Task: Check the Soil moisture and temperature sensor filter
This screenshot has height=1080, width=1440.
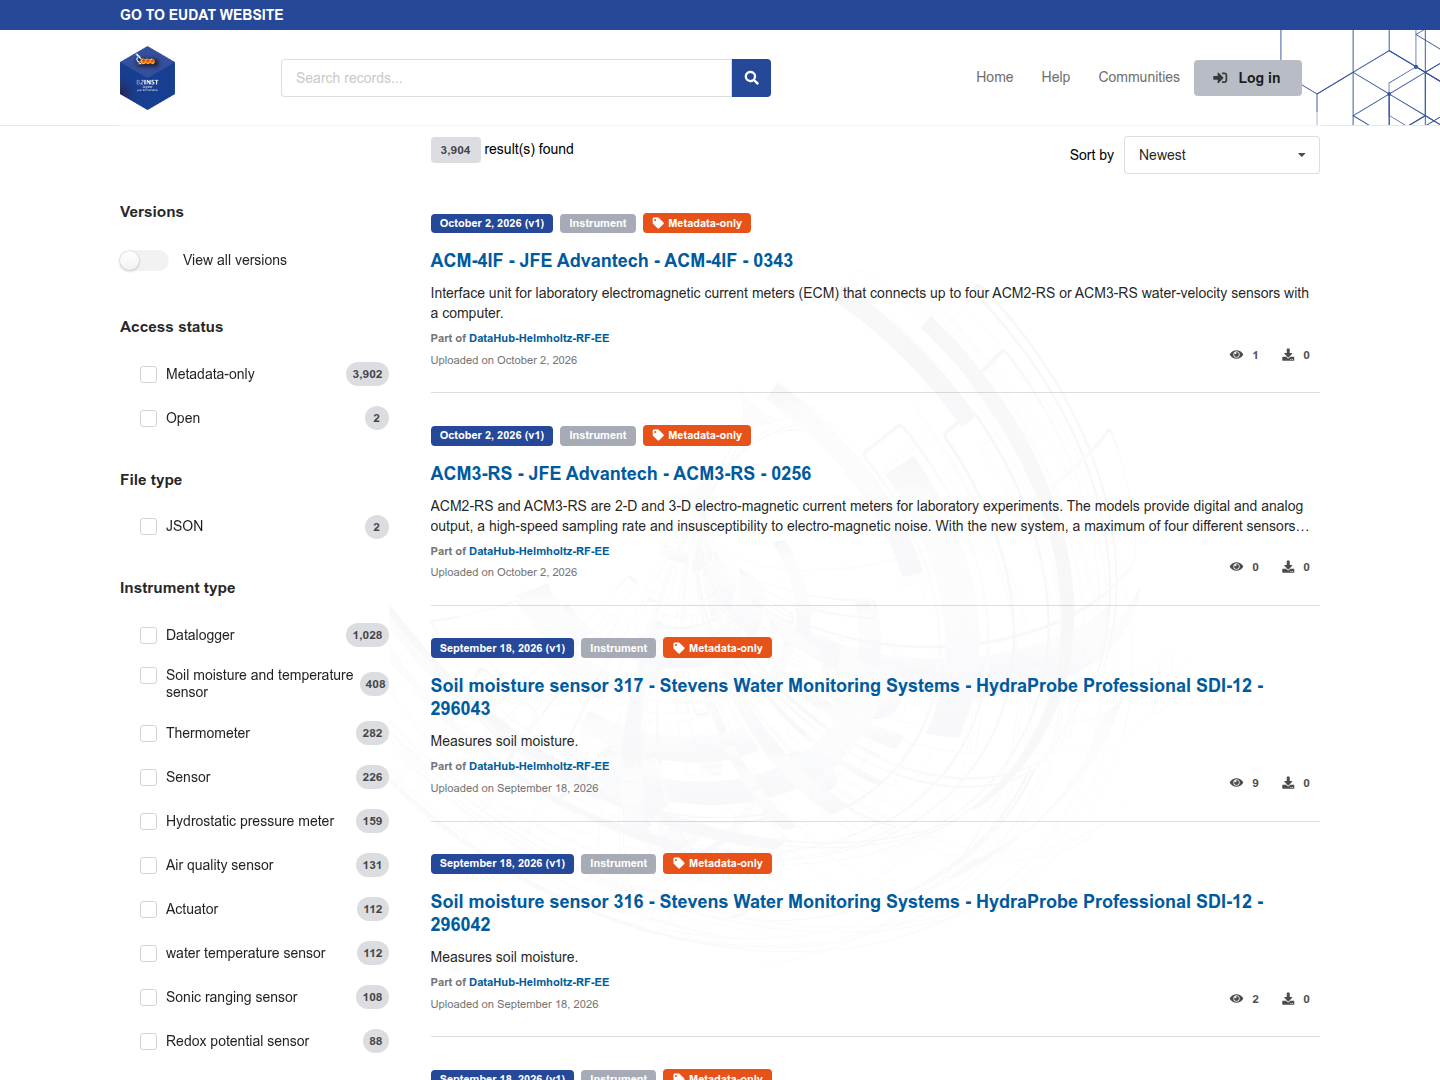Action: [x=148, y=676]
